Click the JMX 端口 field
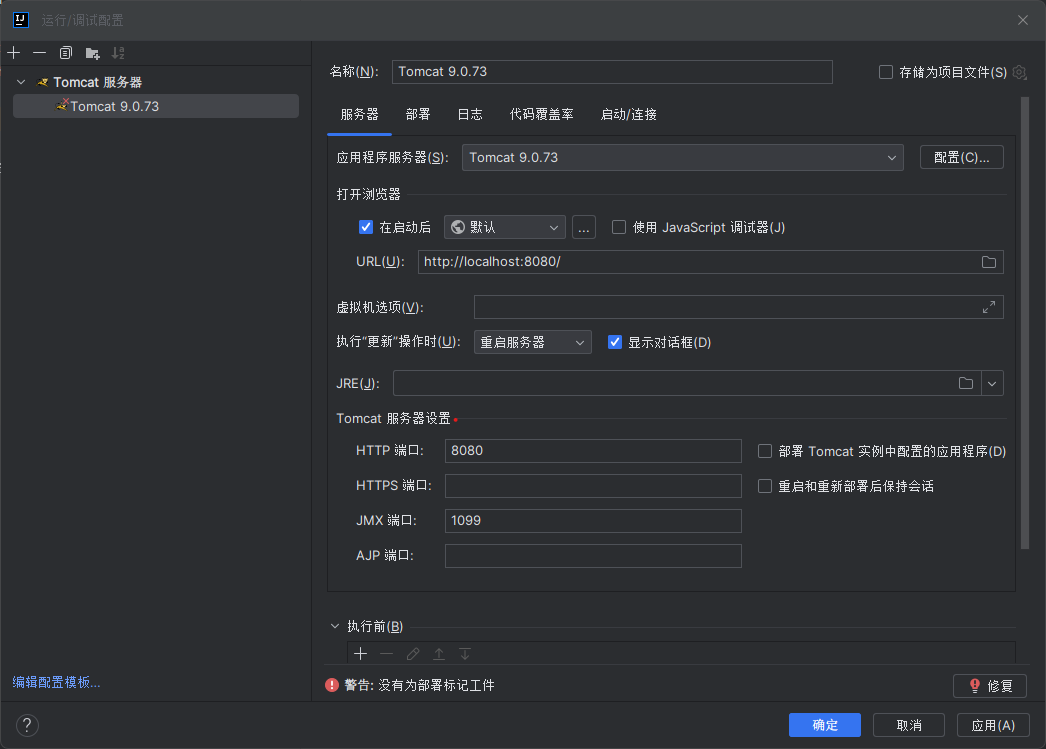The image size is (1046, 749). [593, 521]
